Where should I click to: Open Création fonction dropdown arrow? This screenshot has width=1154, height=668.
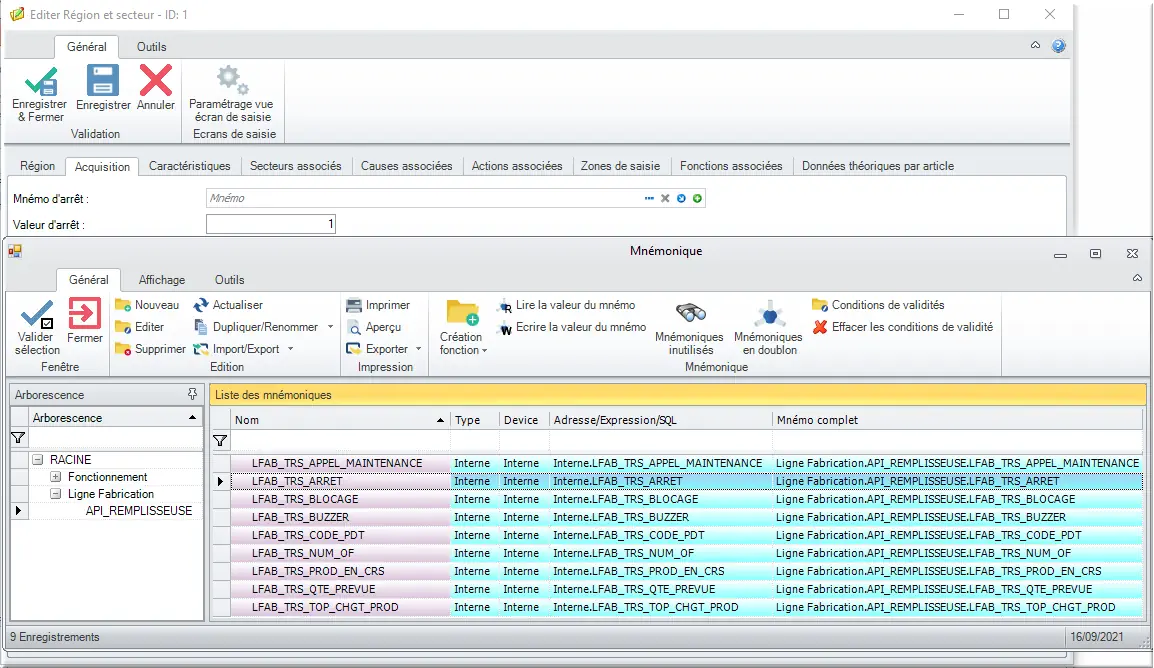click(484, 351)
